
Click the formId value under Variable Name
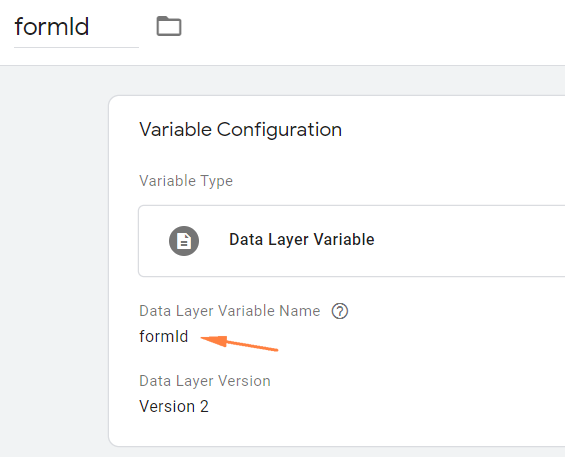164,336
